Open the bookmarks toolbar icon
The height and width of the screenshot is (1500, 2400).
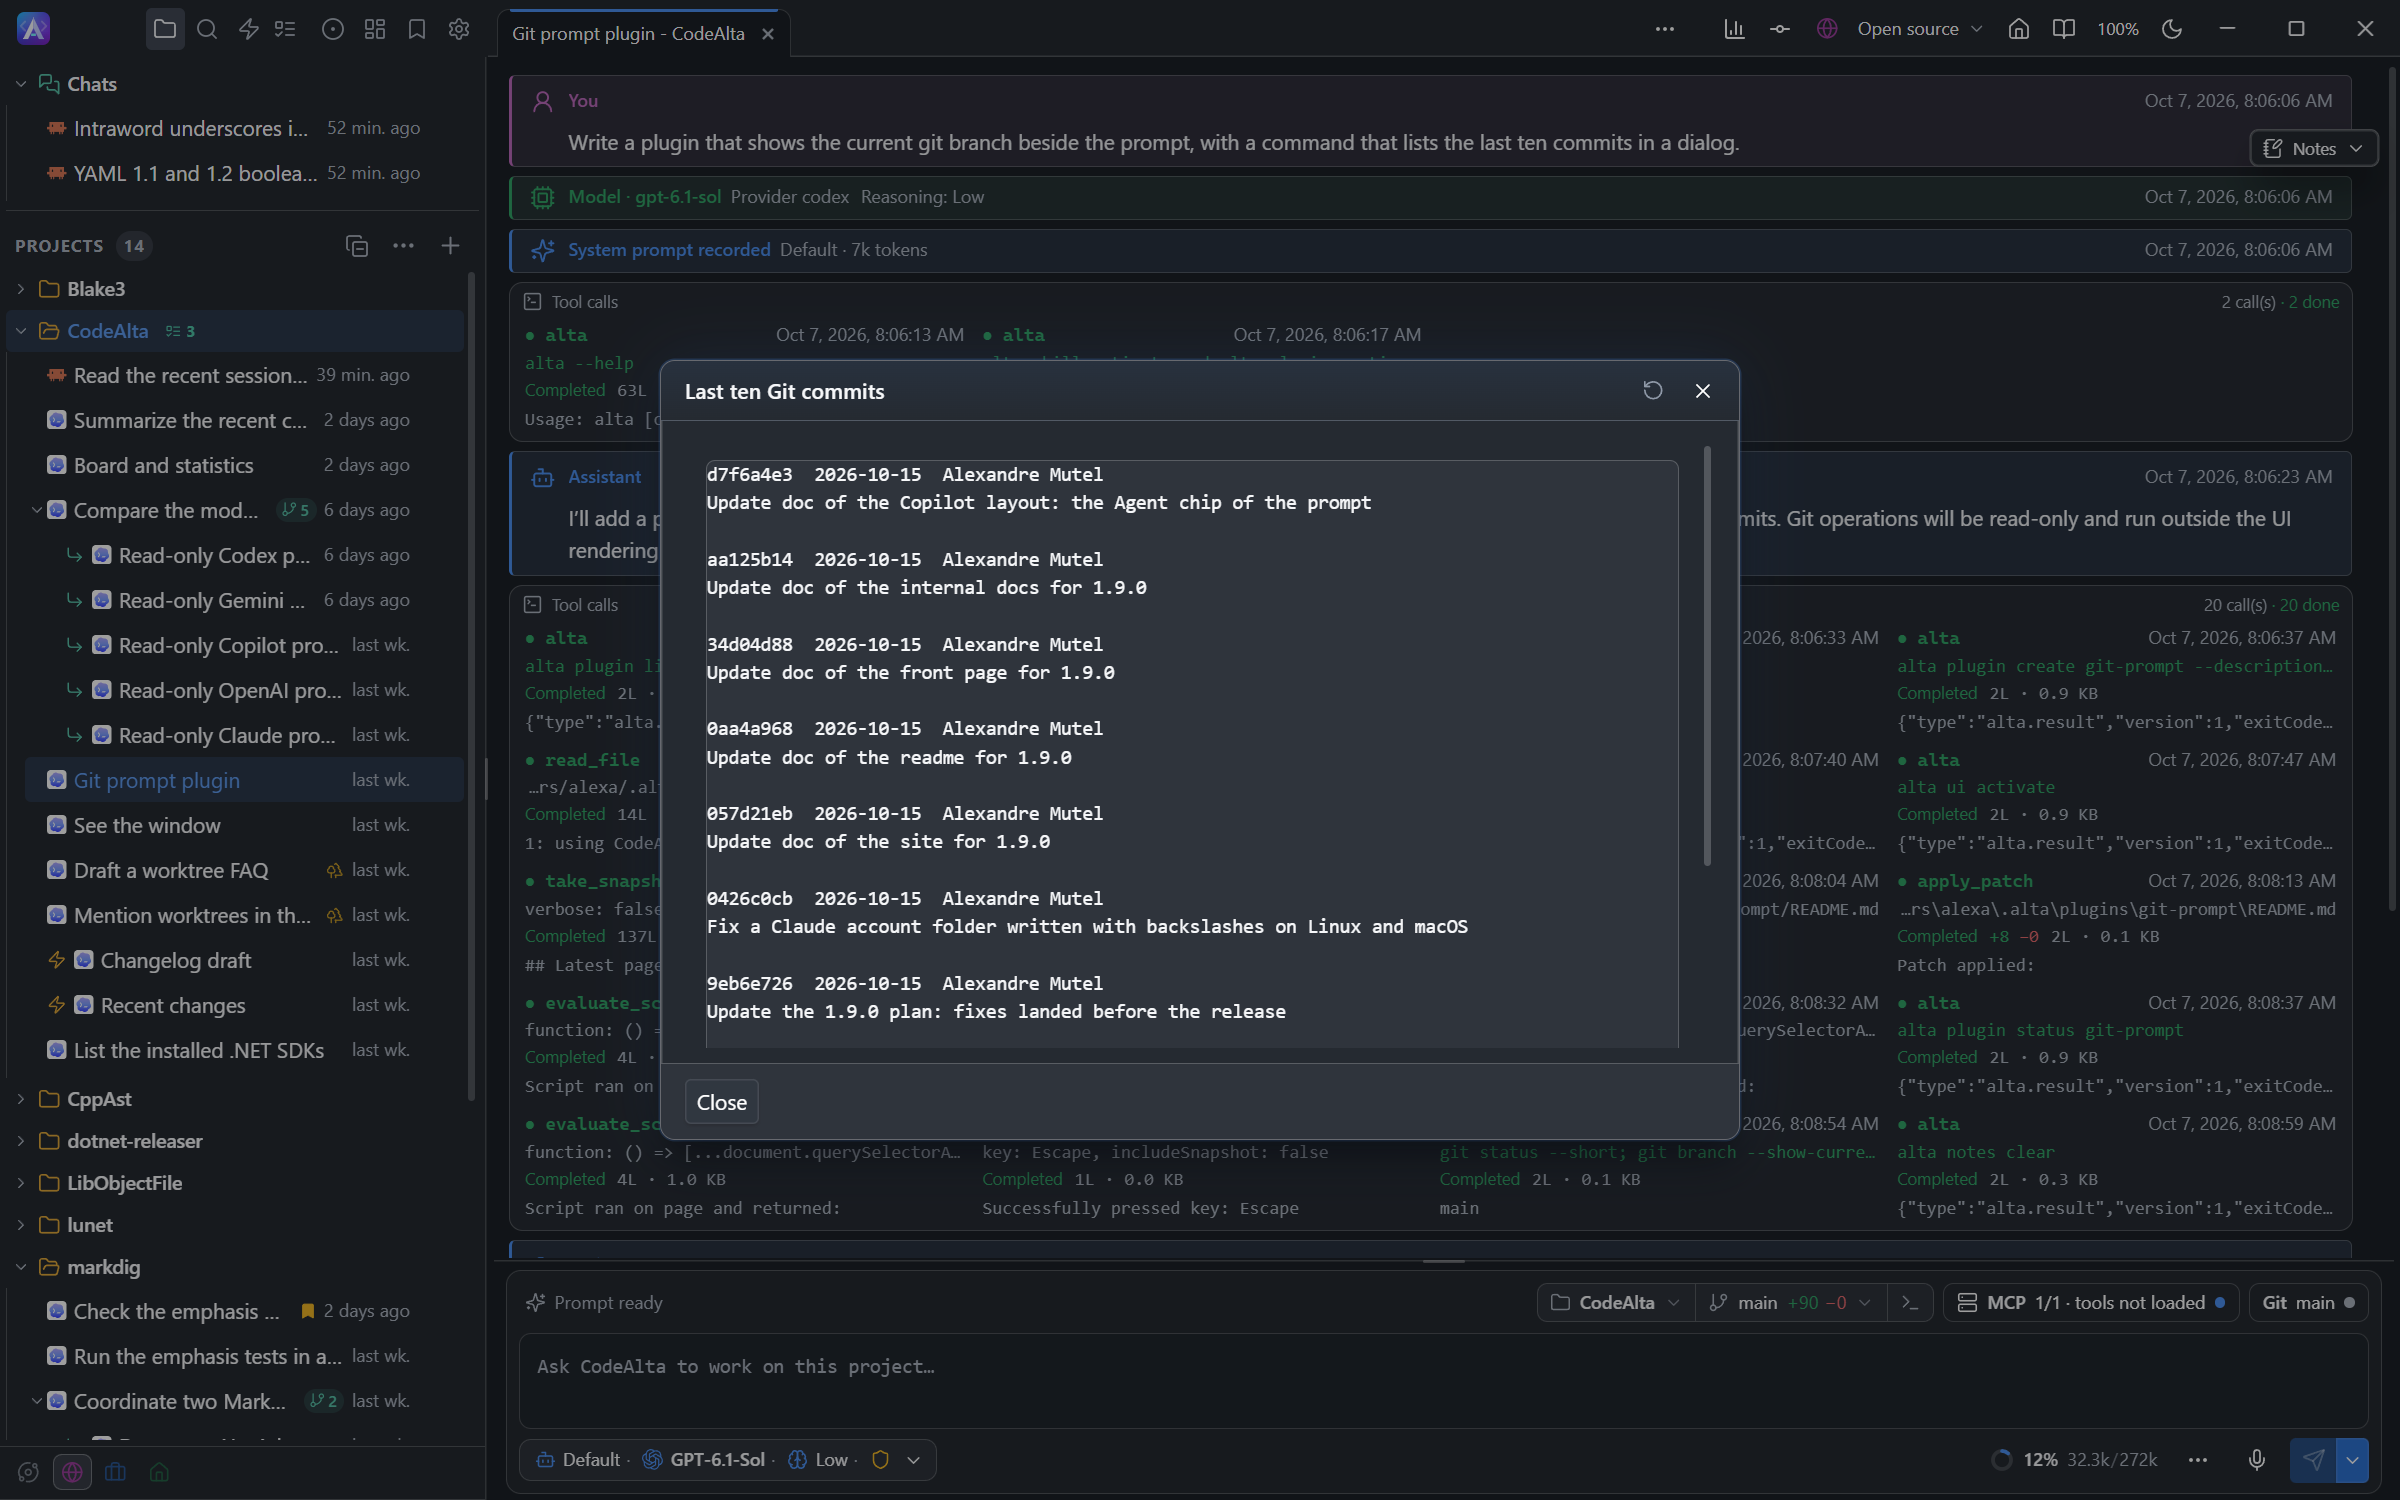pos(417,29)
